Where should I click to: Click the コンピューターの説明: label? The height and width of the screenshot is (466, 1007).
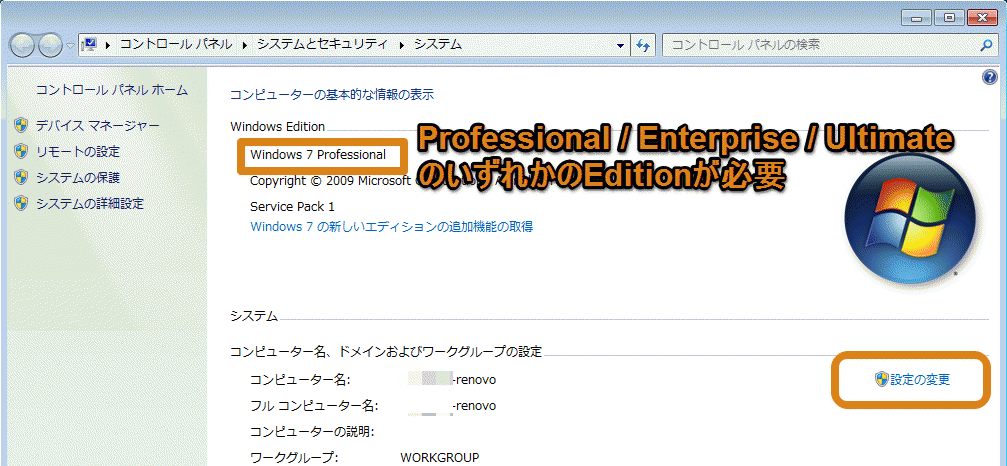[312, 431]
